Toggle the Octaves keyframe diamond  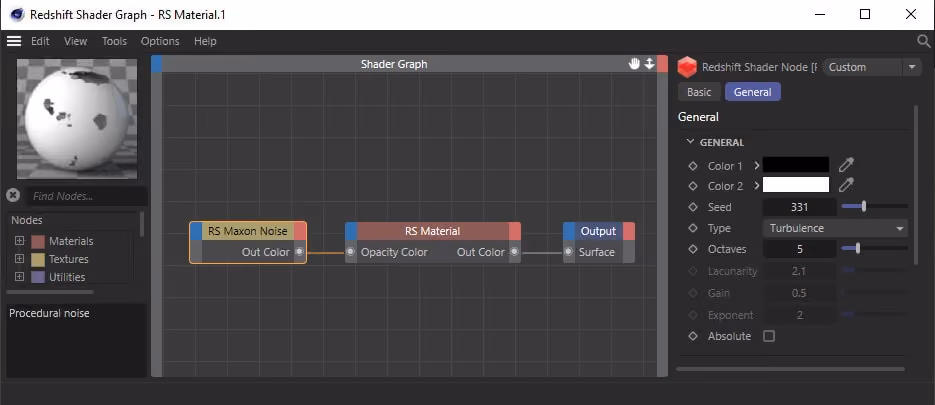(x=693, y=249)
